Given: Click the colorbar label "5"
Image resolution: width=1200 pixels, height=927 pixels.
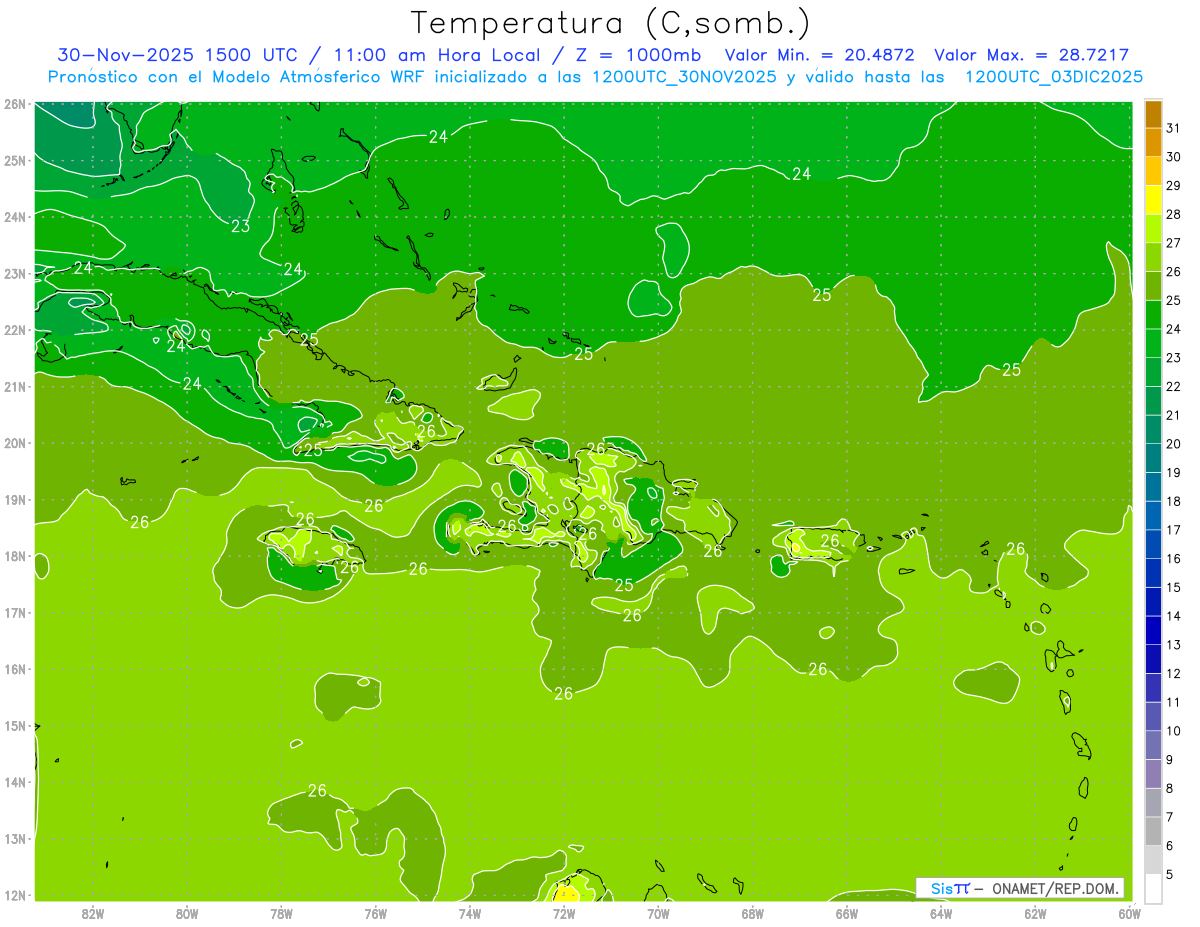Looking at the screenshot, I should point(1170,875).
